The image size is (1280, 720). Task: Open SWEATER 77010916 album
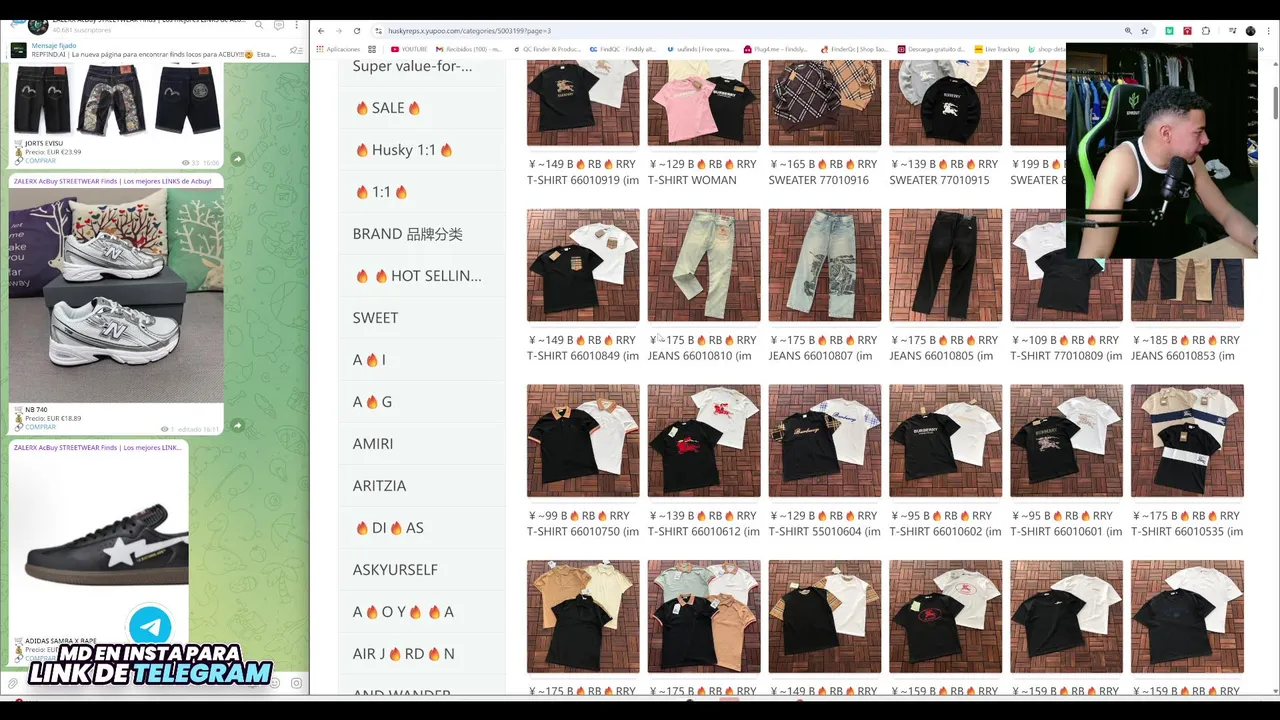(x=825, y=102)
